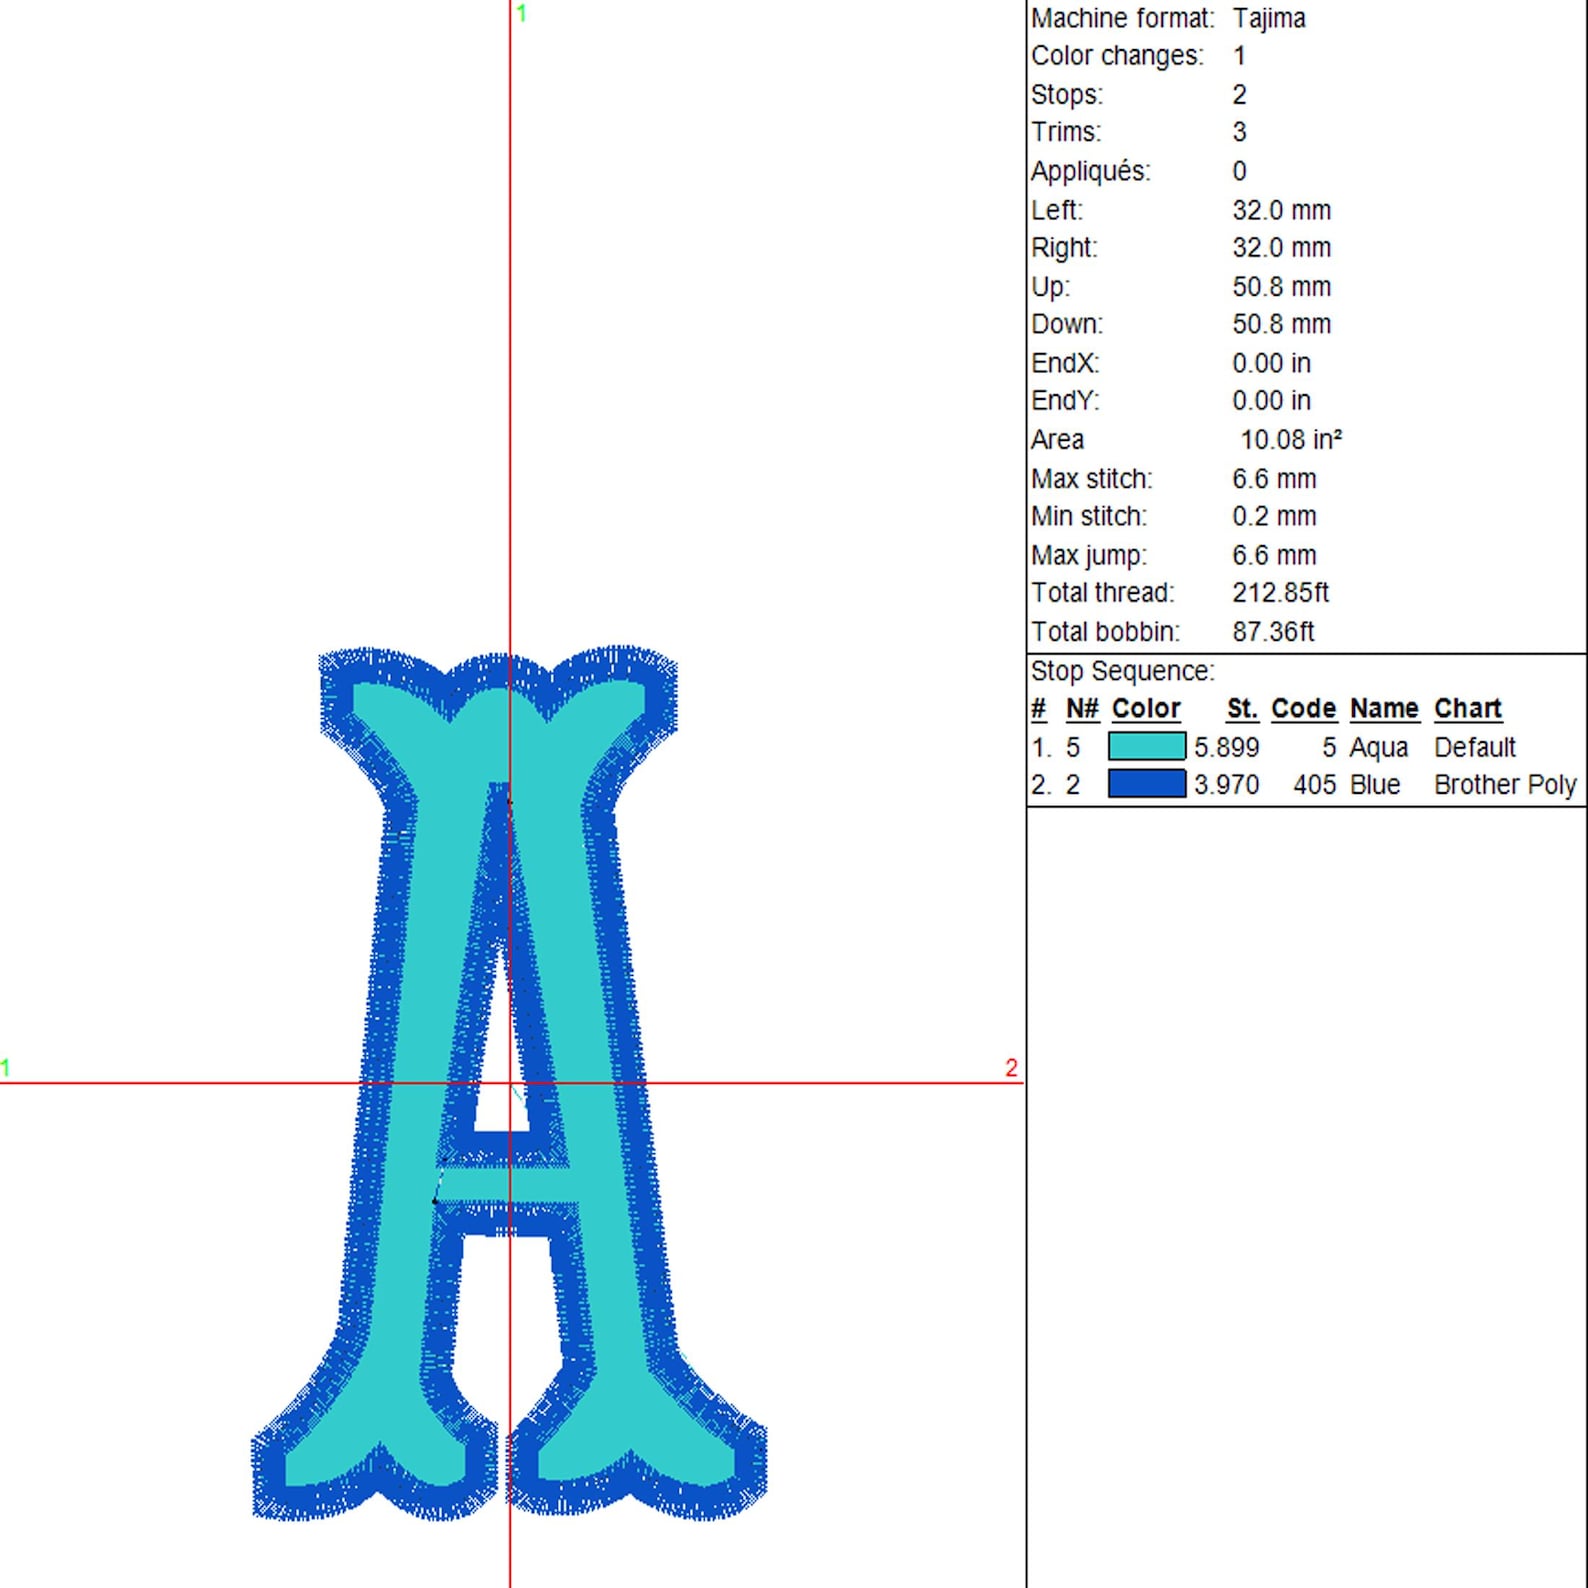Select the Aqua thread name
Screen dimensions: 1588x1588
(1378, 748)
